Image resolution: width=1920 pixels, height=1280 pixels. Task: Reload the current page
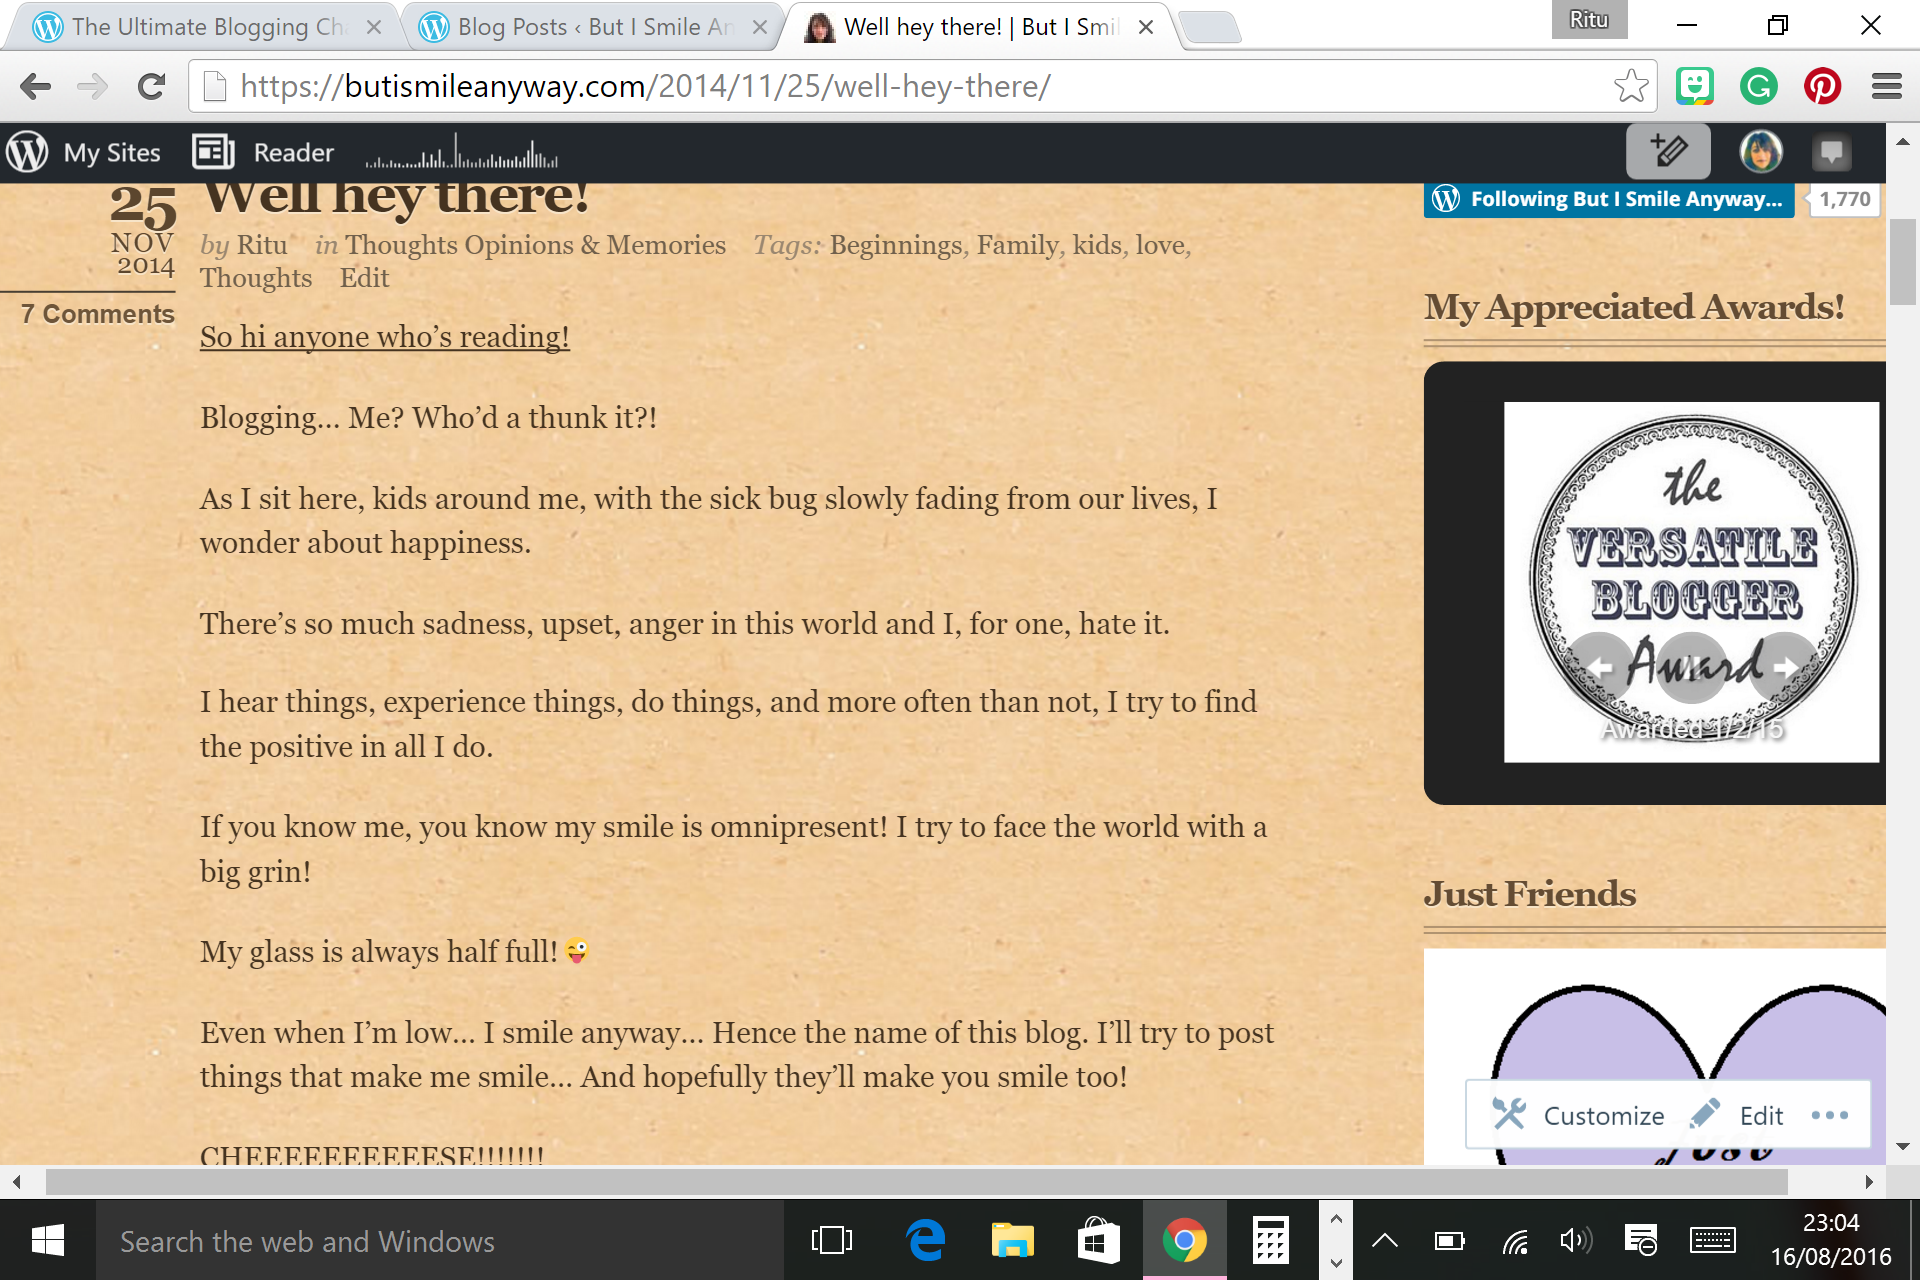[x=151, y=86]
